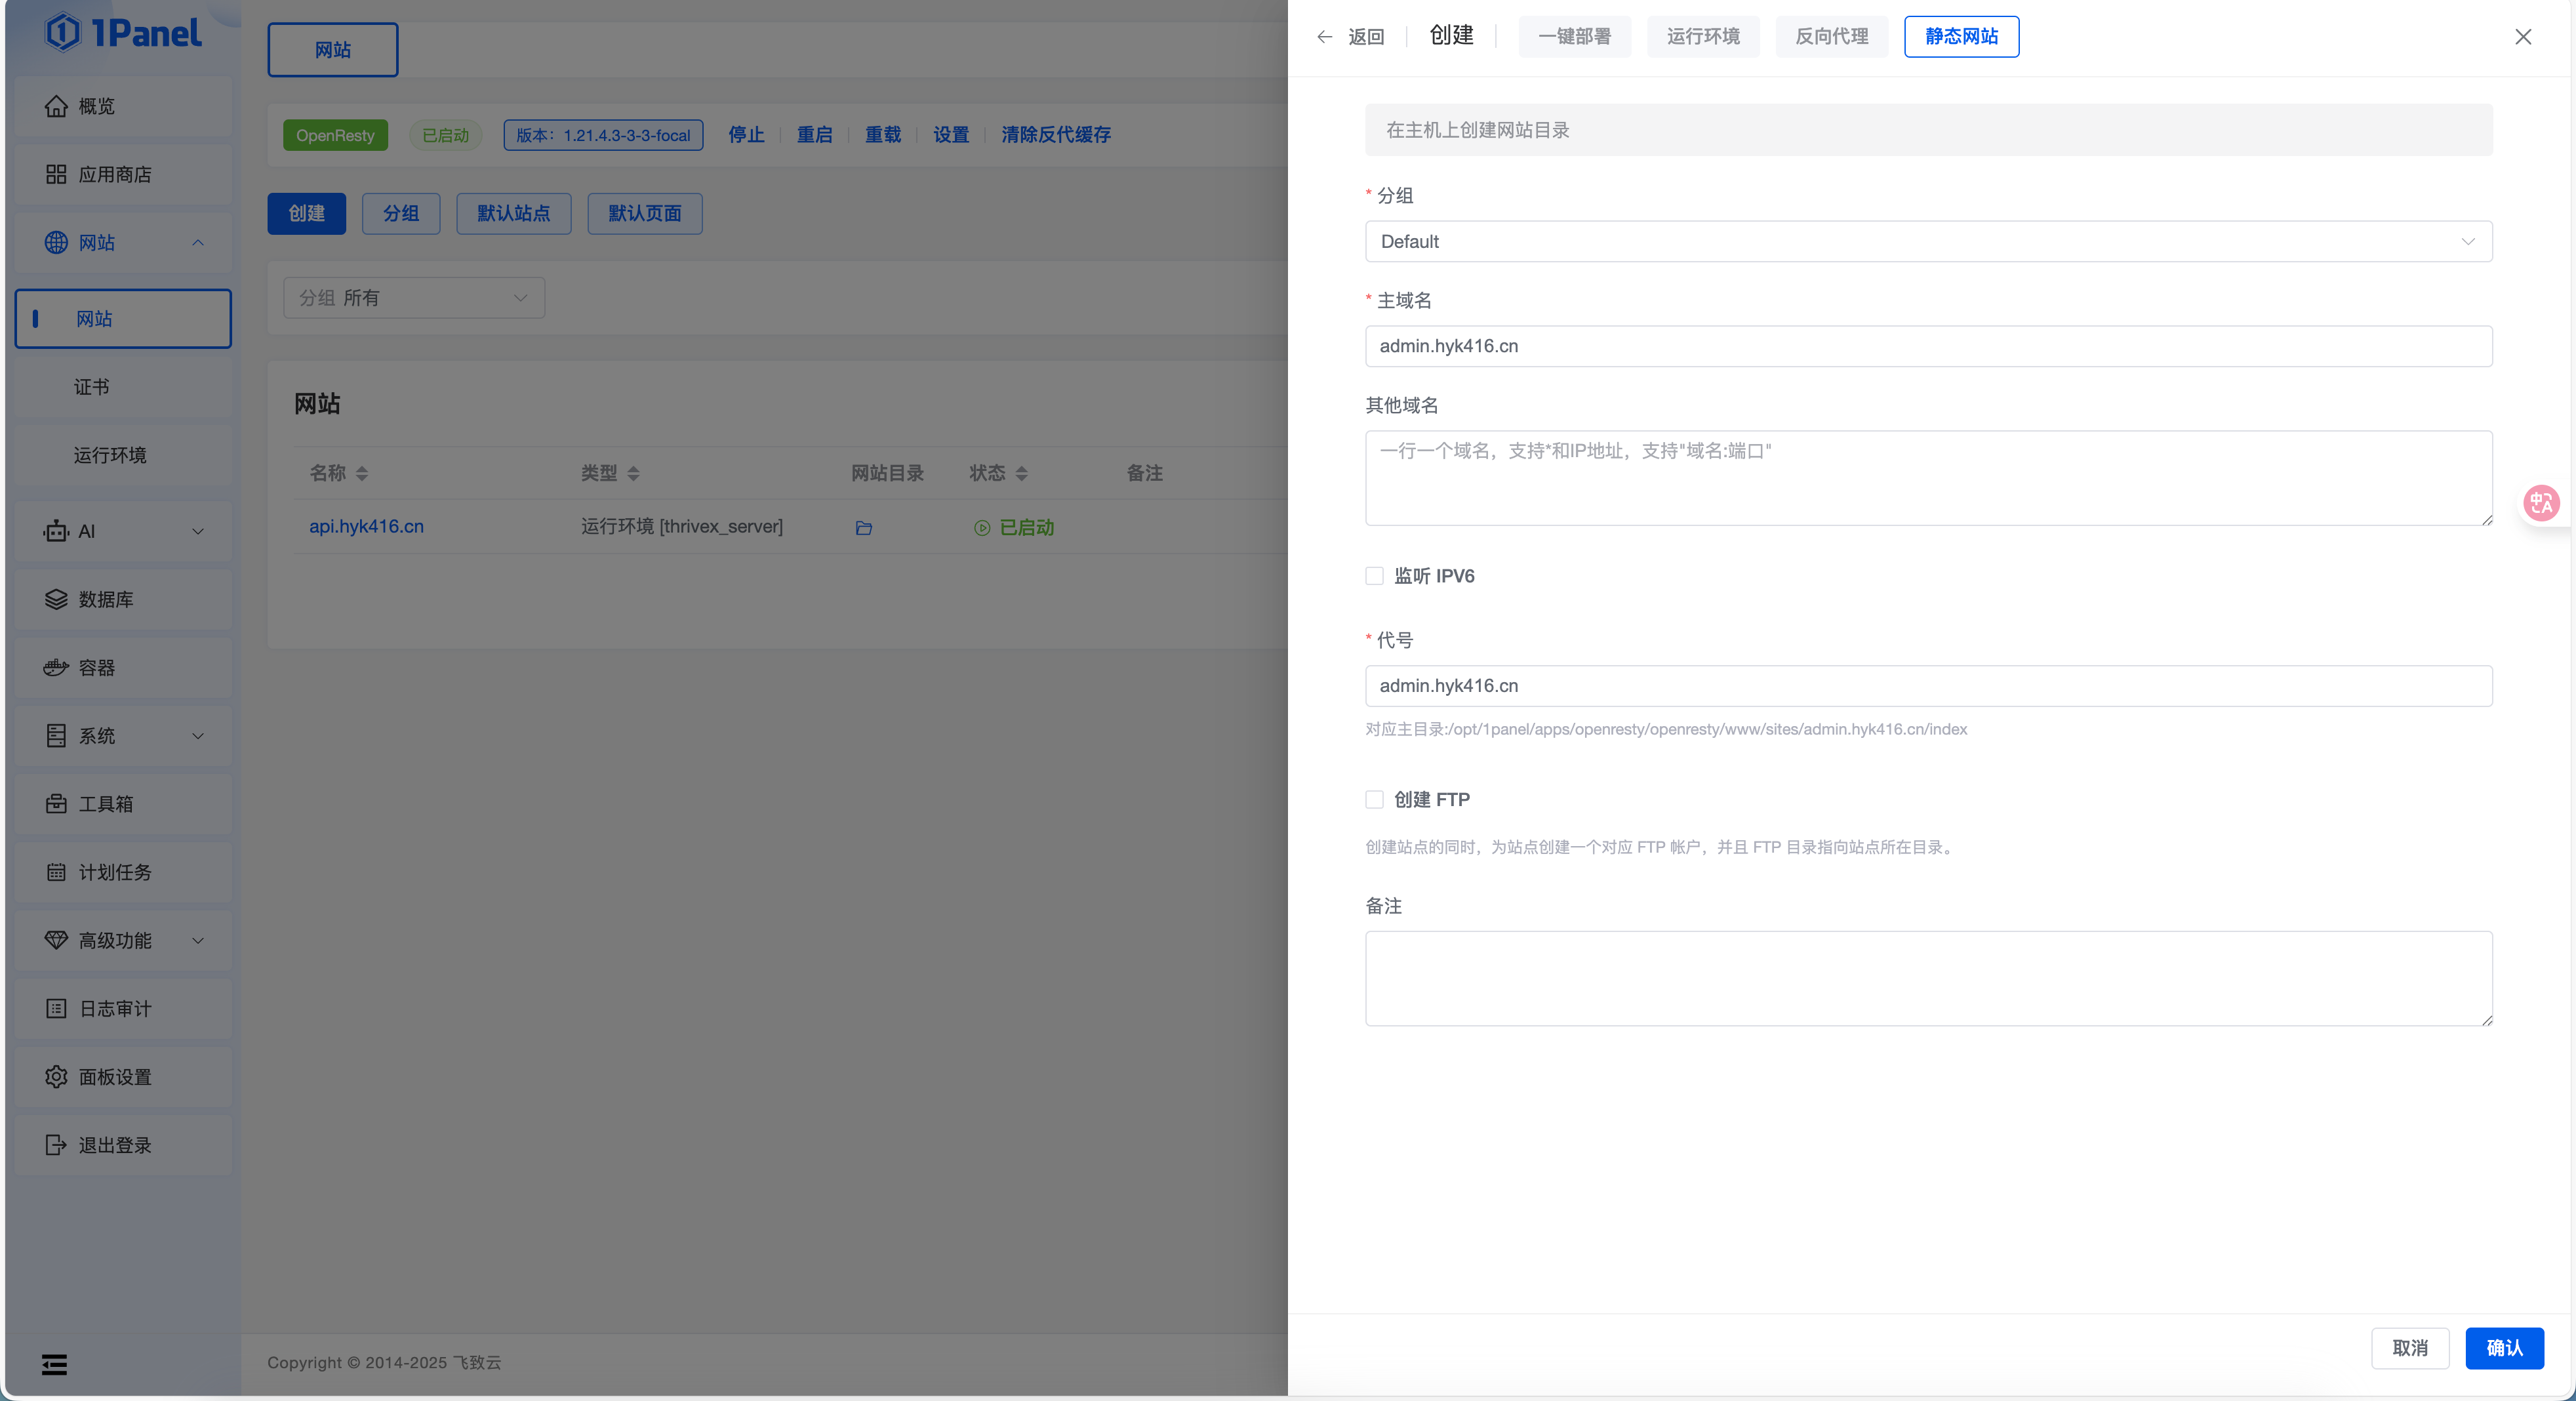The height and width of the screenshot is (1401, 2576).
Task: Click the 网站 tab at page top
Action: click(332, 50)
